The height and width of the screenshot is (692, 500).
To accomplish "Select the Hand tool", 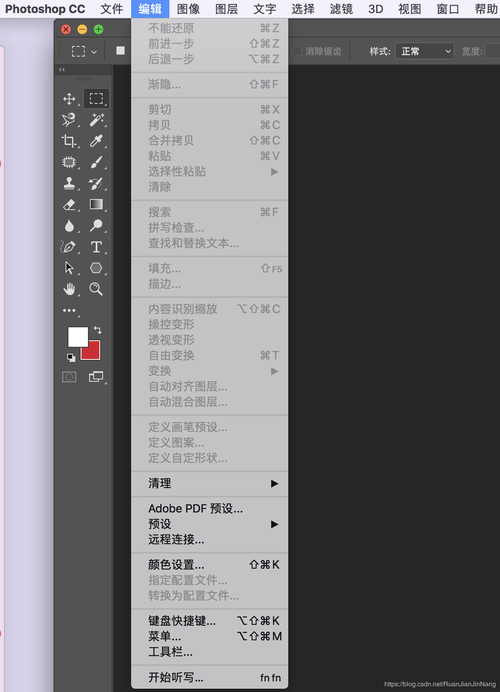I will tap(69, 289).
